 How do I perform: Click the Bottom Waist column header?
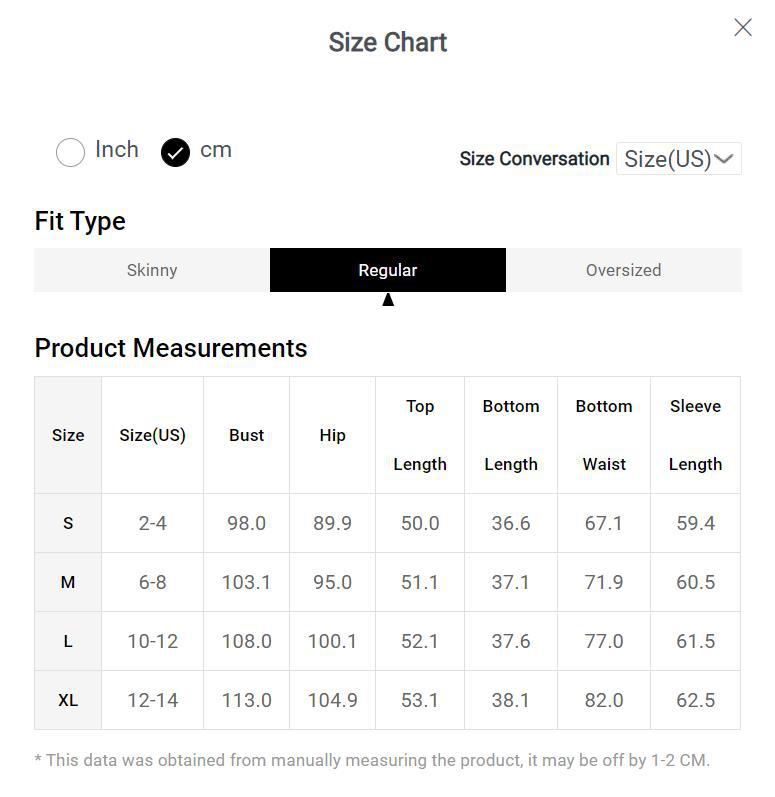click(604, 435)
